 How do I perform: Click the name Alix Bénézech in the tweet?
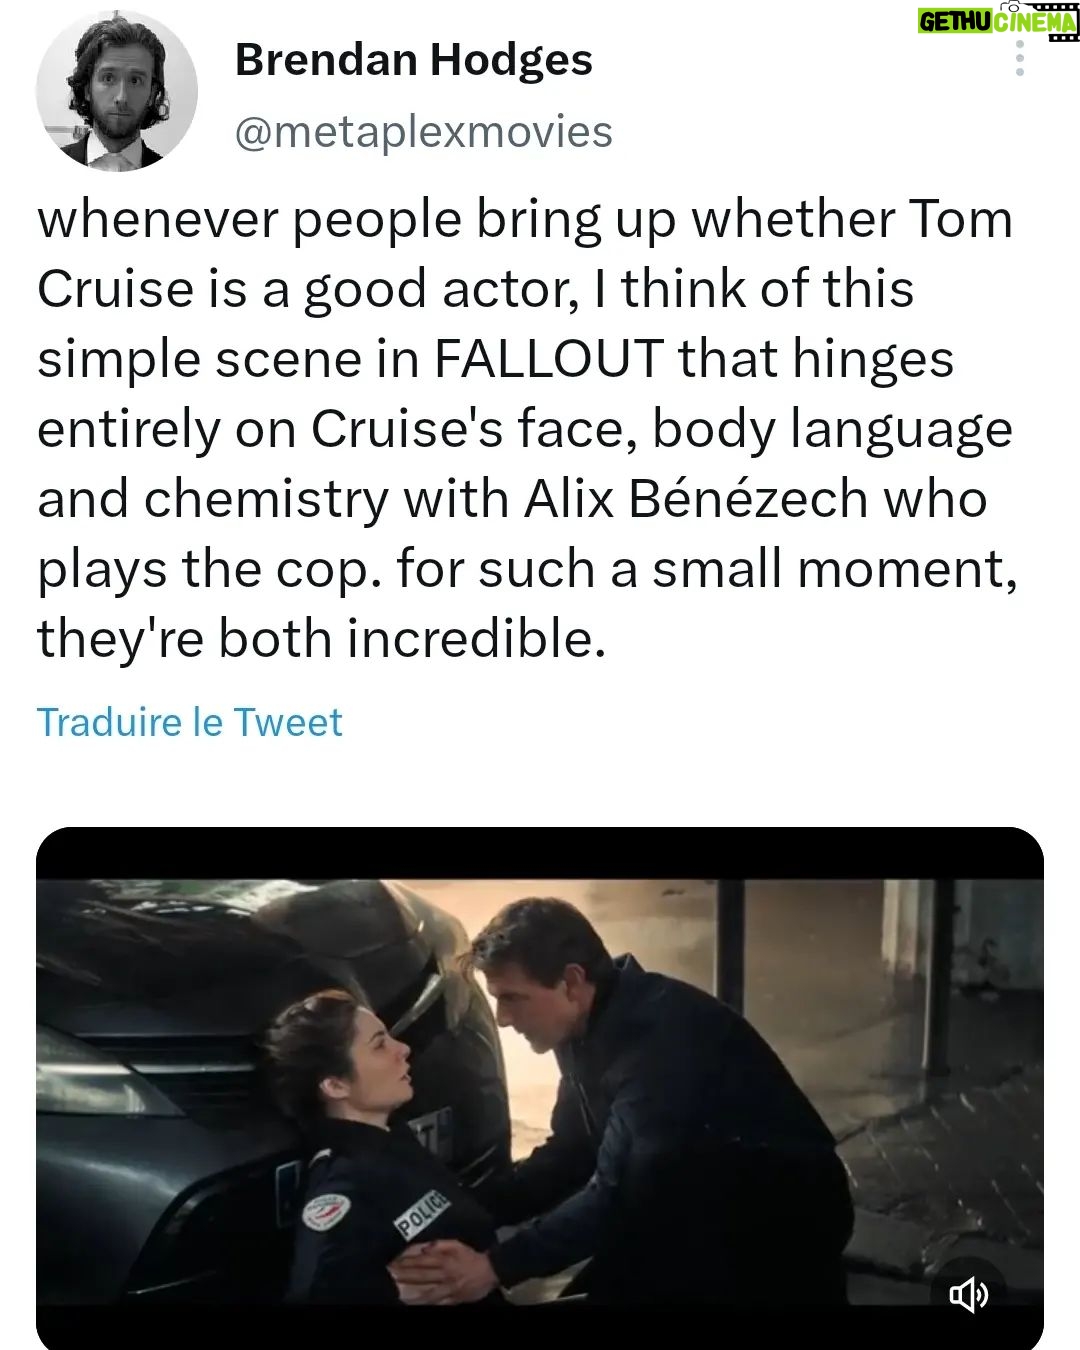click(x=696, y=499)
